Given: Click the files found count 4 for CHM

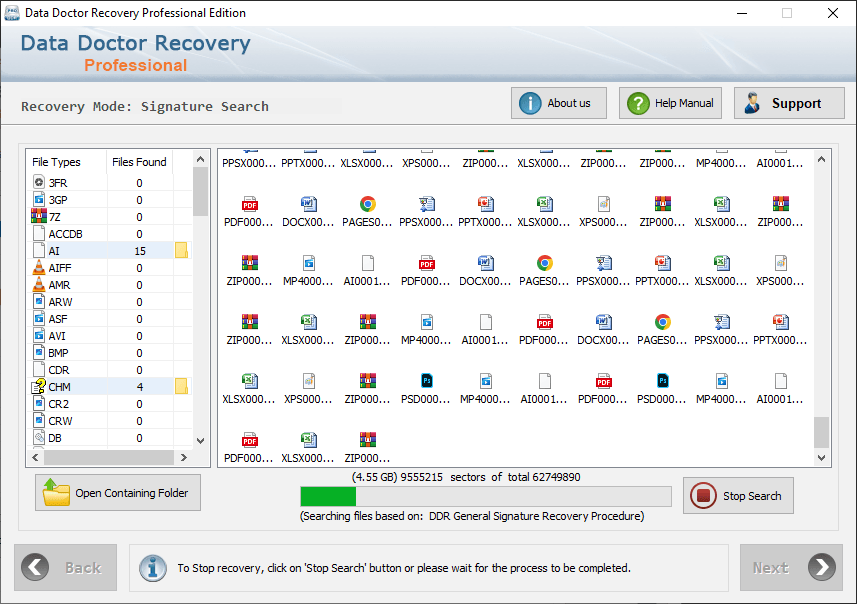Looking at the screenshot, I should pos(140,387).
